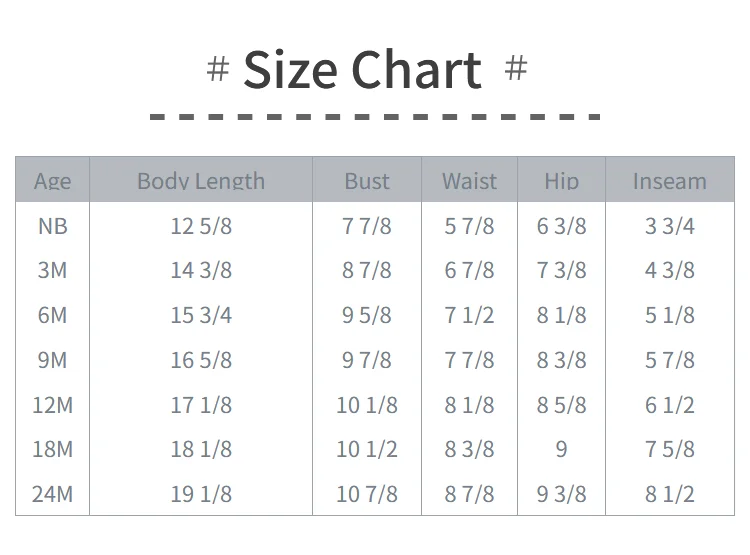This screenshot has height=555, width=750.
Task: Select the 24M age row label
Action: coord(52,494)
